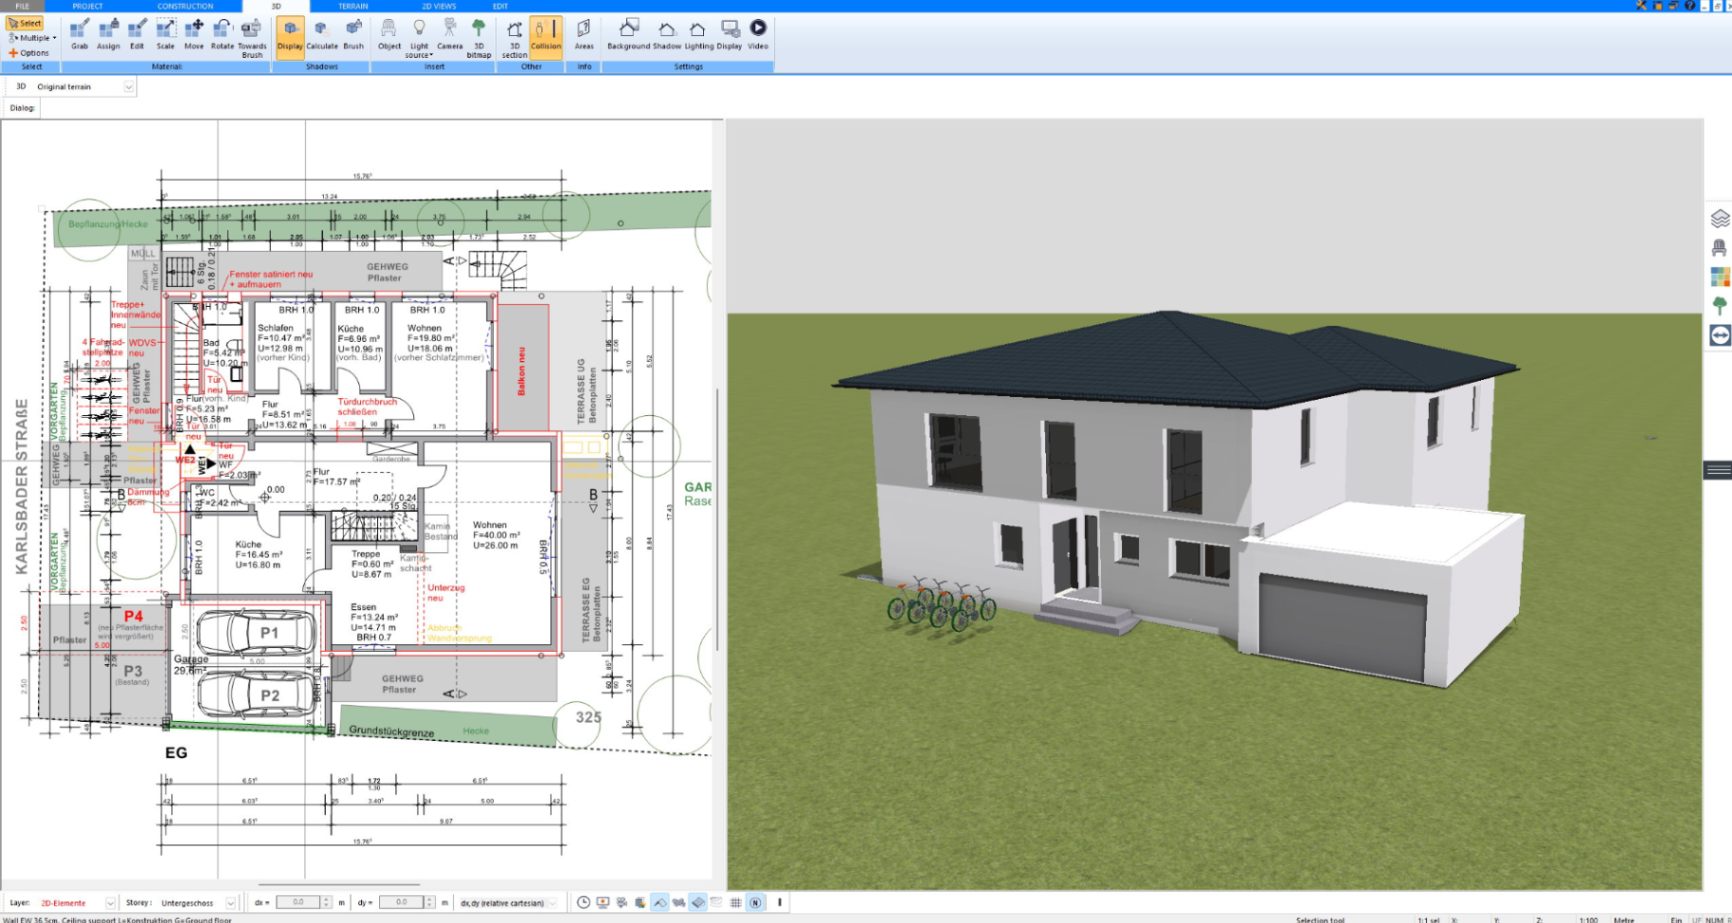Open the plants tree sidebar icon

[x=1720, y=305]
